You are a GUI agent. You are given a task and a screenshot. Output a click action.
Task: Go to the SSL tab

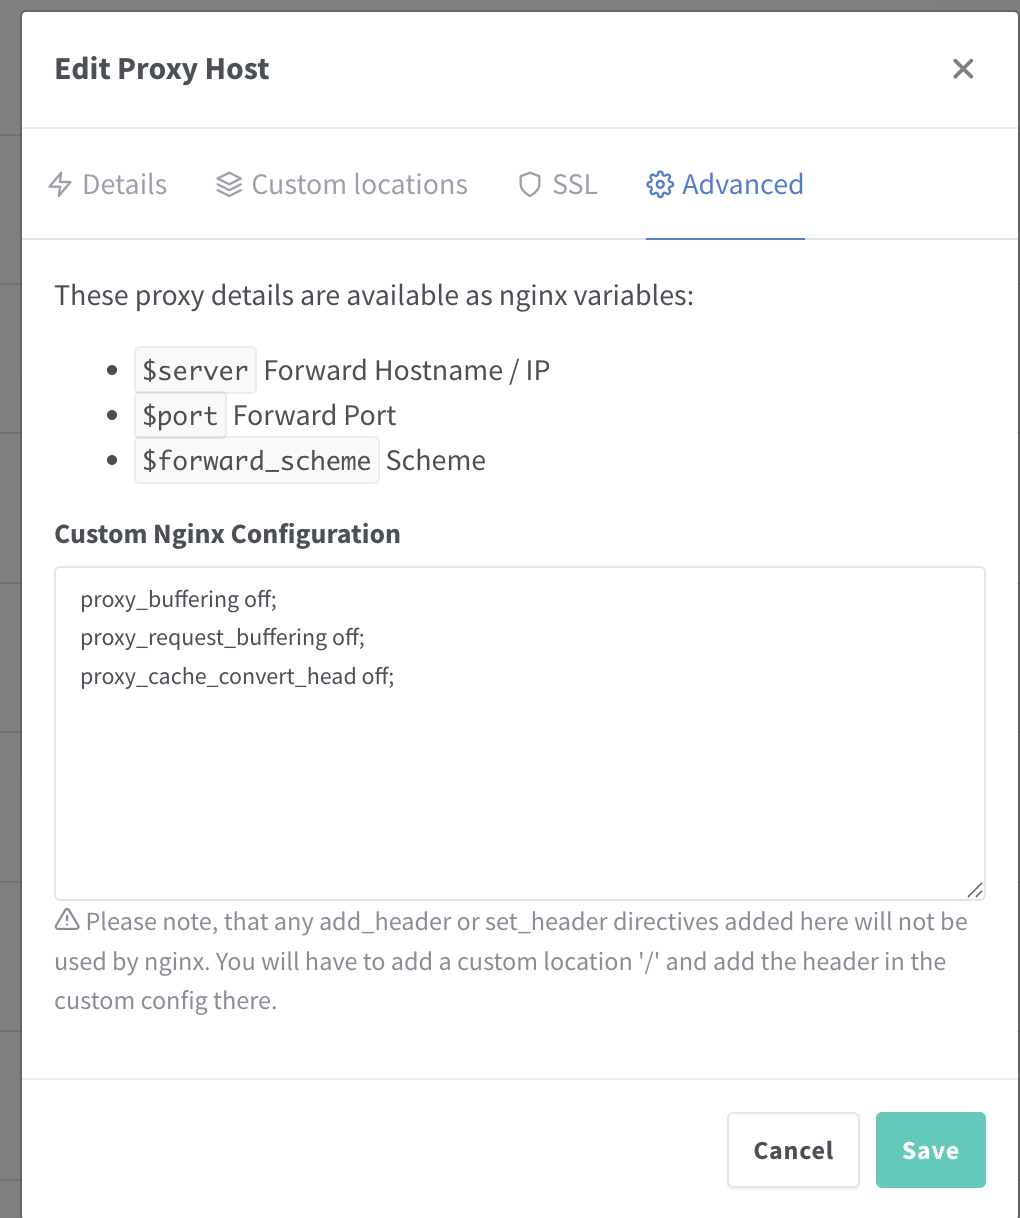coord(574,185)
